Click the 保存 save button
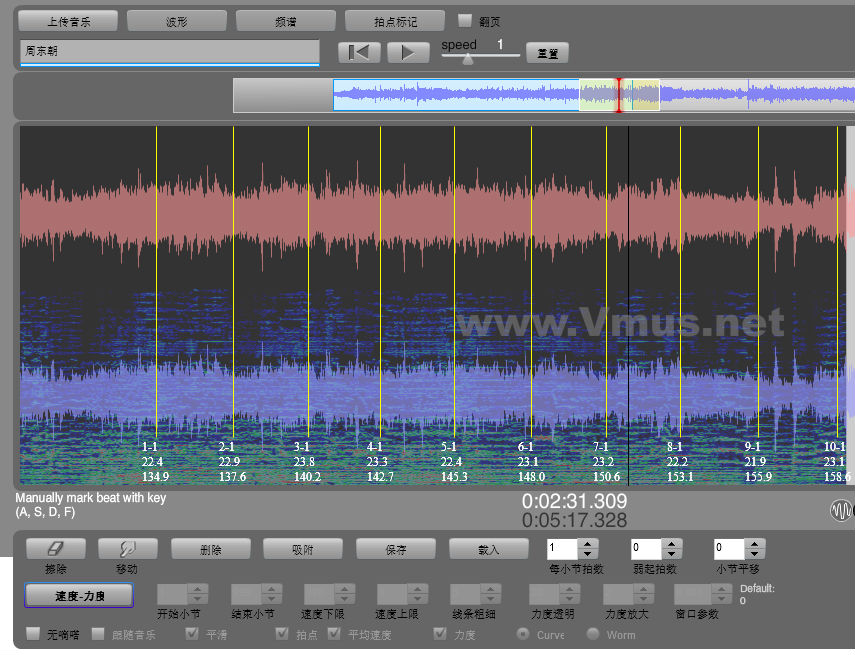855x655 pixels. 395,549
